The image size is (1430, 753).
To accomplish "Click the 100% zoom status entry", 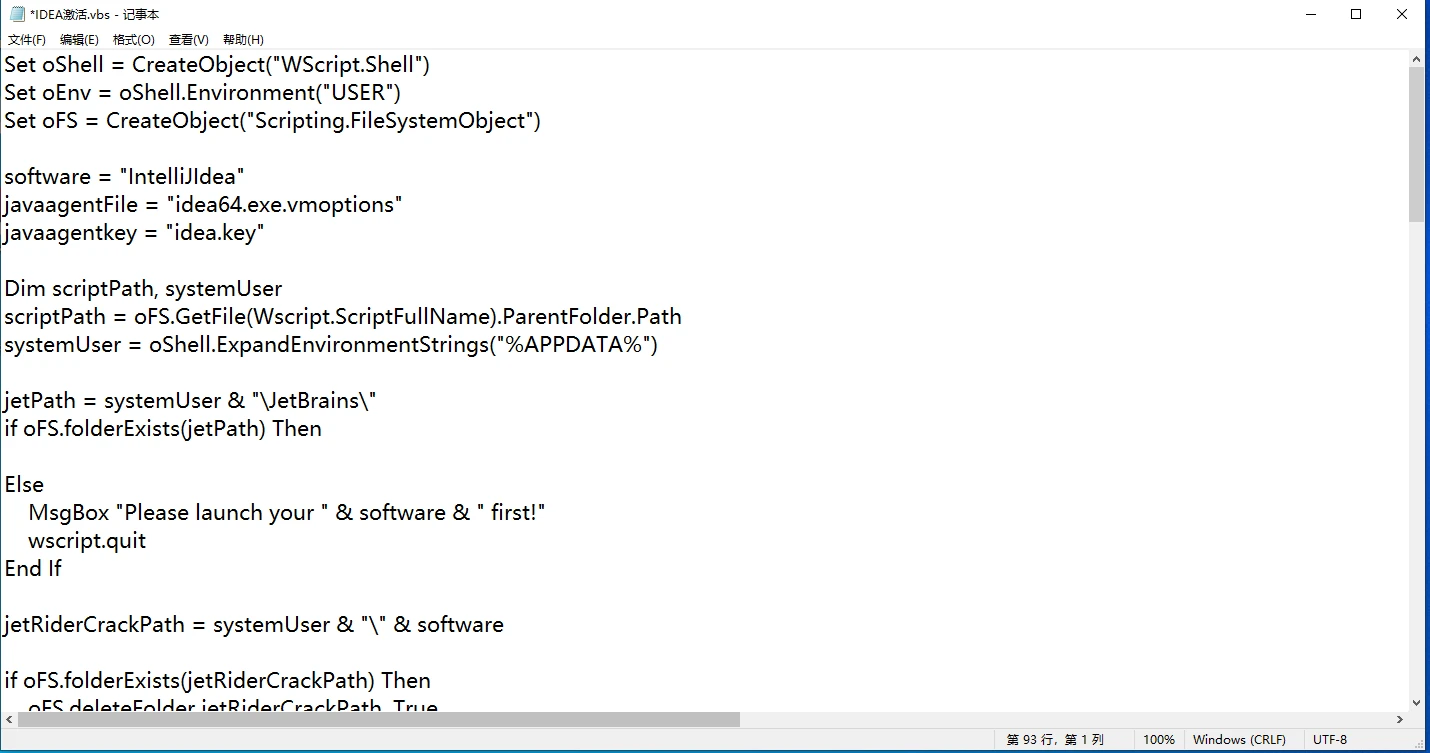I will pyautogui.click(x=1159, y=740).
